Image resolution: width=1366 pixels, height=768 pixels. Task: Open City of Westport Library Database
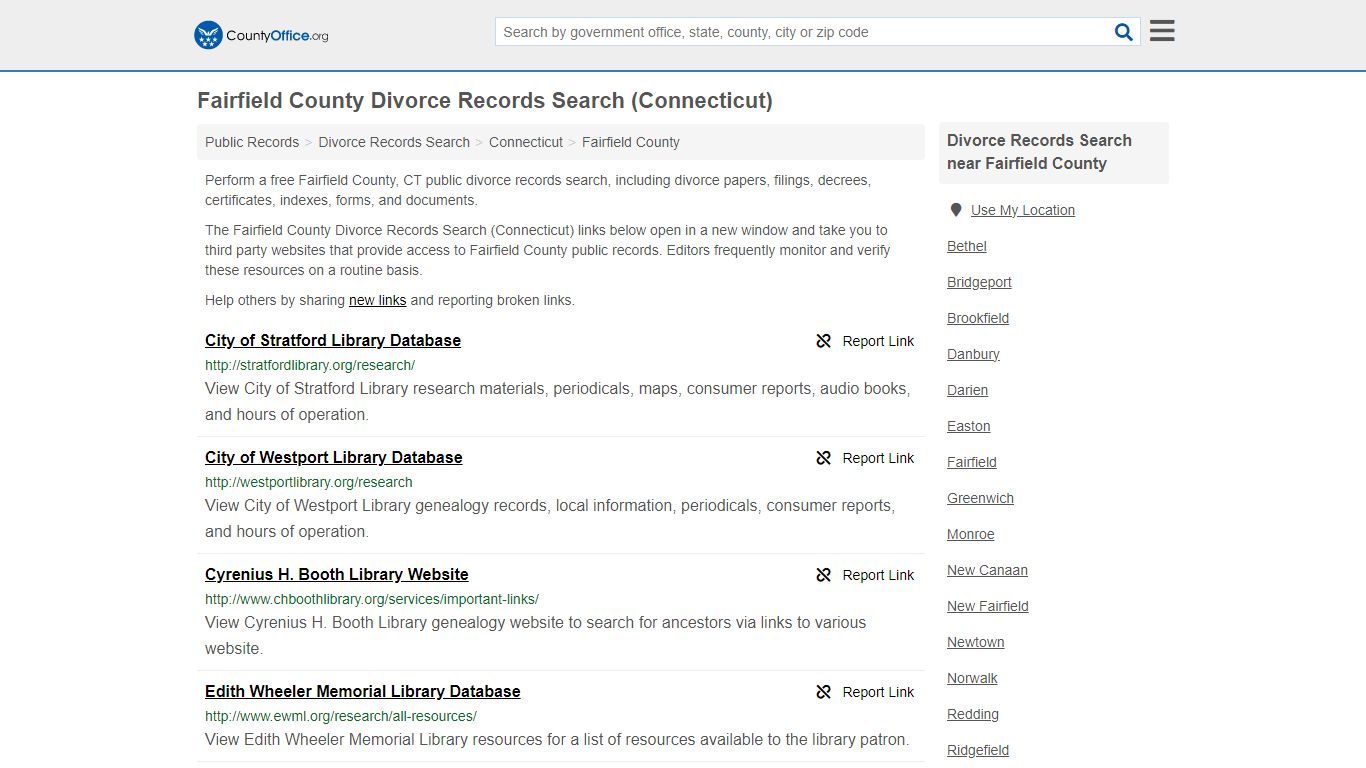pos(334,457)
